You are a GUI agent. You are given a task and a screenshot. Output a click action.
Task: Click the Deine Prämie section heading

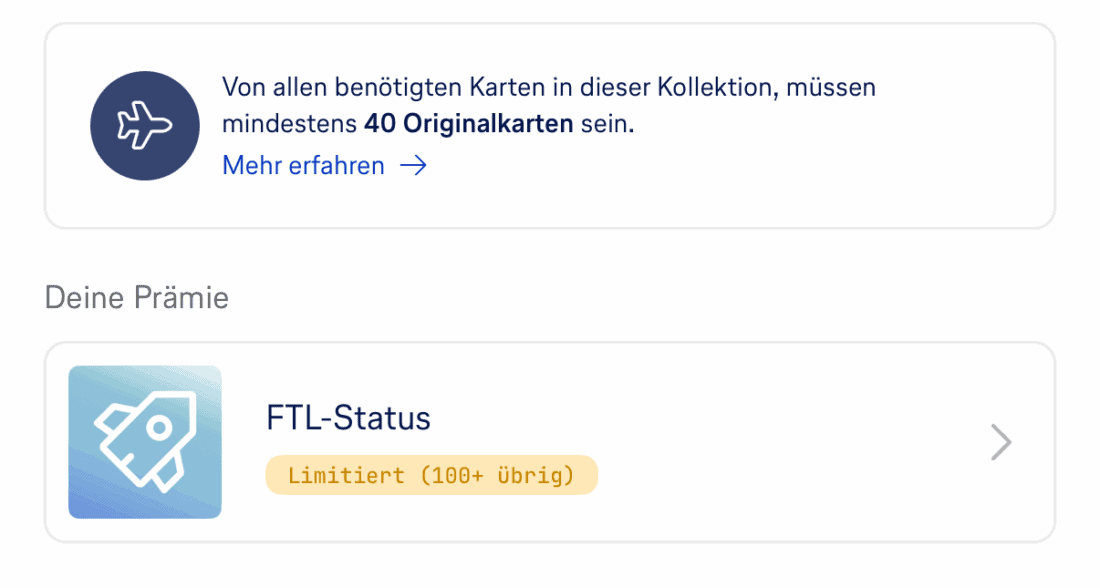(x=137, y=298)
